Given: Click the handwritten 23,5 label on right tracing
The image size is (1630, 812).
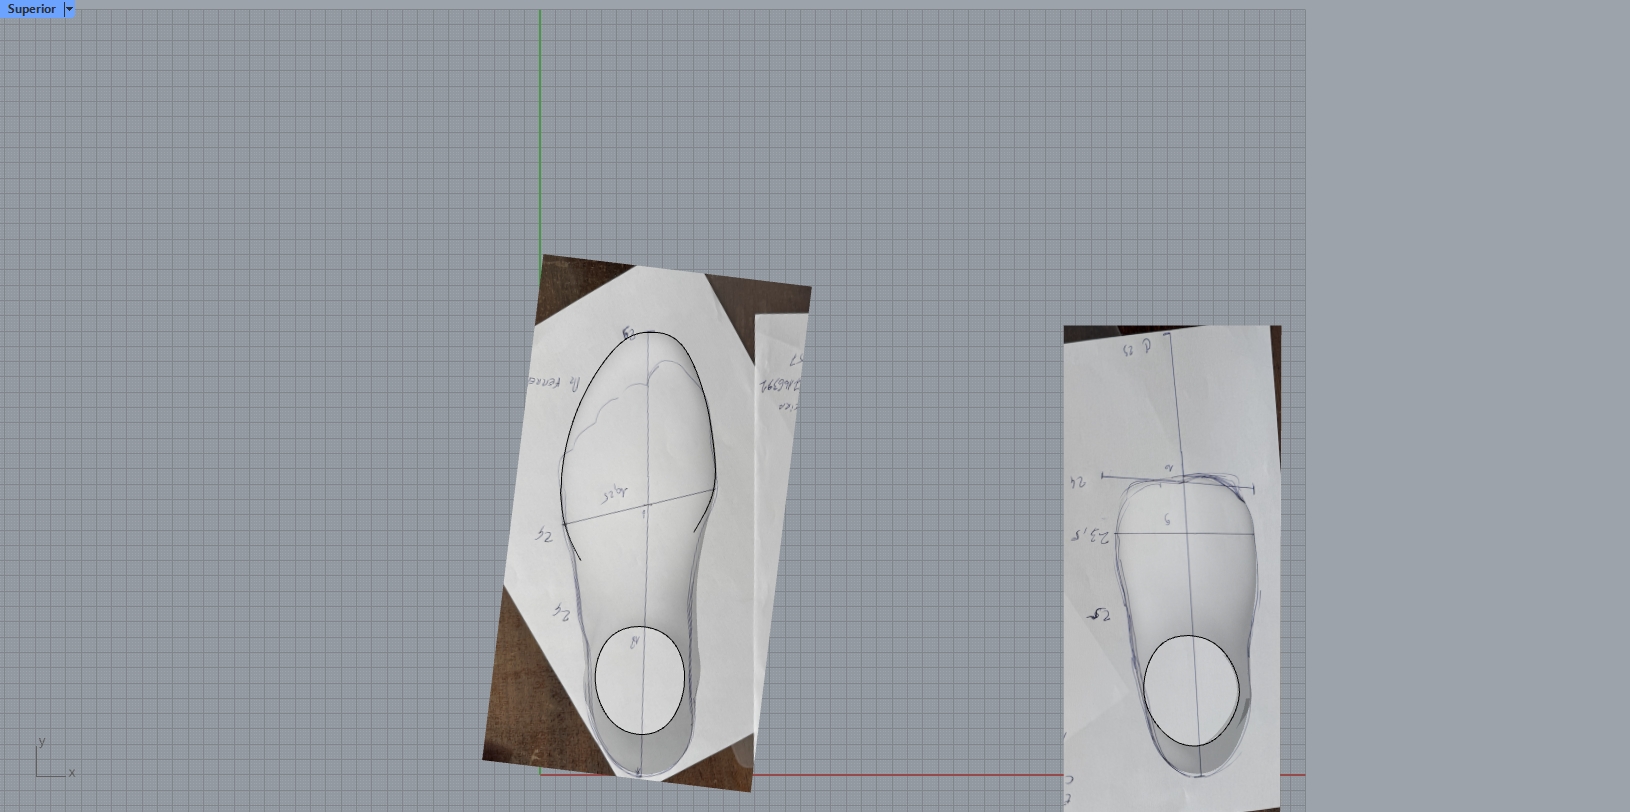Looking at the screenshot, I should point(1091,535).
